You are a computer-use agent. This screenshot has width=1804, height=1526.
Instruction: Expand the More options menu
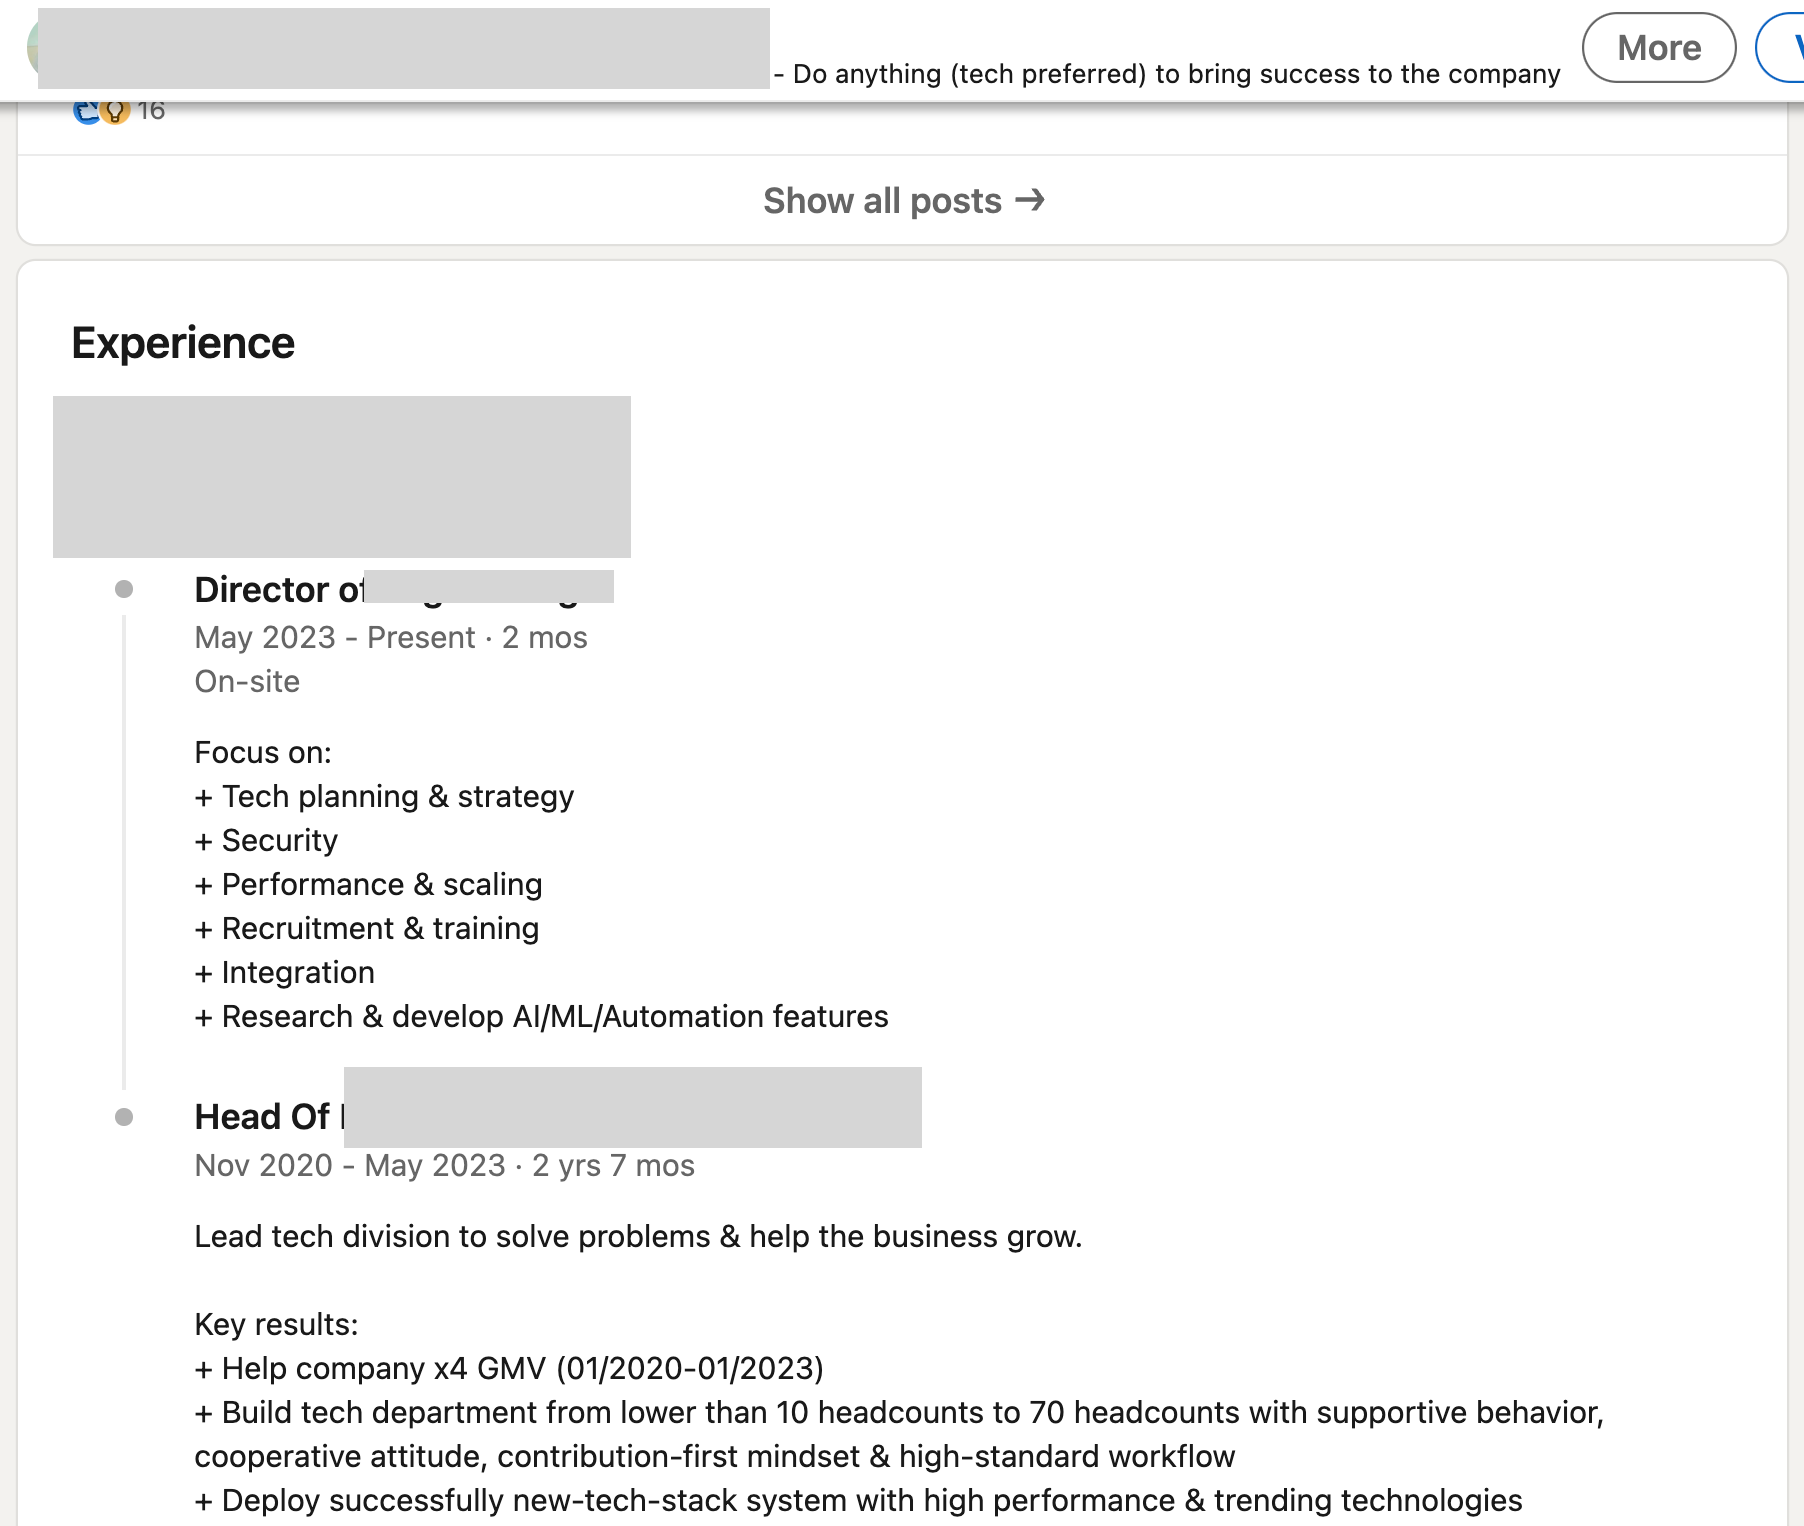[1658, 46]
